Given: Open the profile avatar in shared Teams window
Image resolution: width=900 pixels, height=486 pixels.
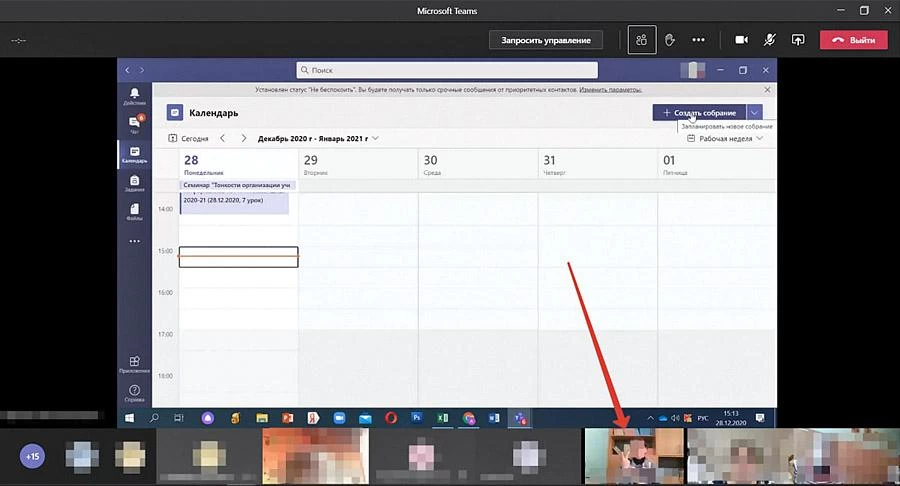Looking at the screenshot, I should (692, 70).
